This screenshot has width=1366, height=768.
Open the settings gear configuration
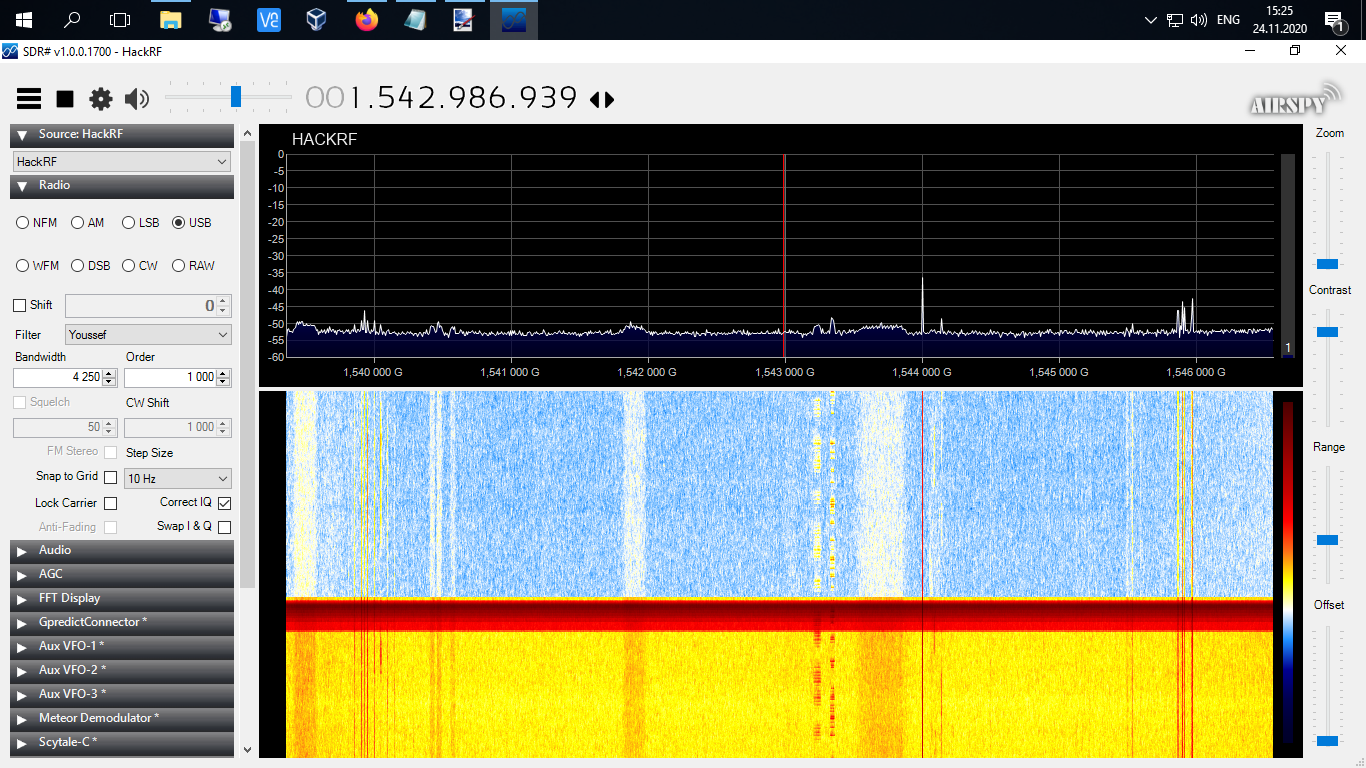click(x=101, y=98)
